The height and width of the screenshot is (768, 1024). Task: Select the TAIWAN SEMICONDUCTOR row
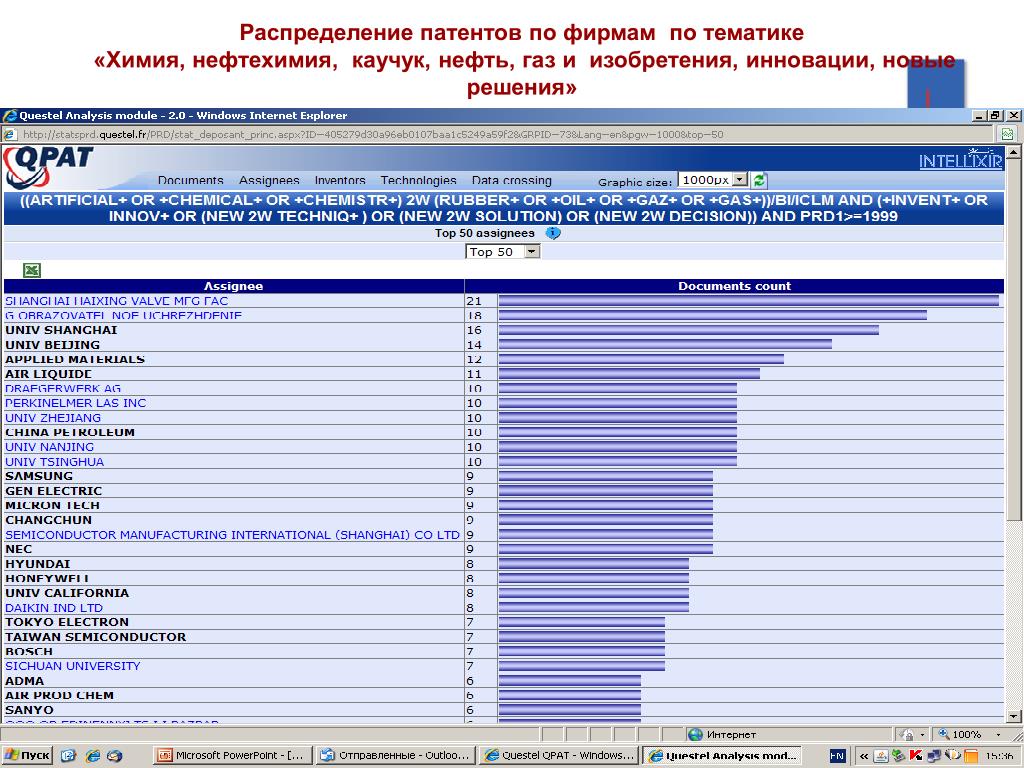pos(504,637)
